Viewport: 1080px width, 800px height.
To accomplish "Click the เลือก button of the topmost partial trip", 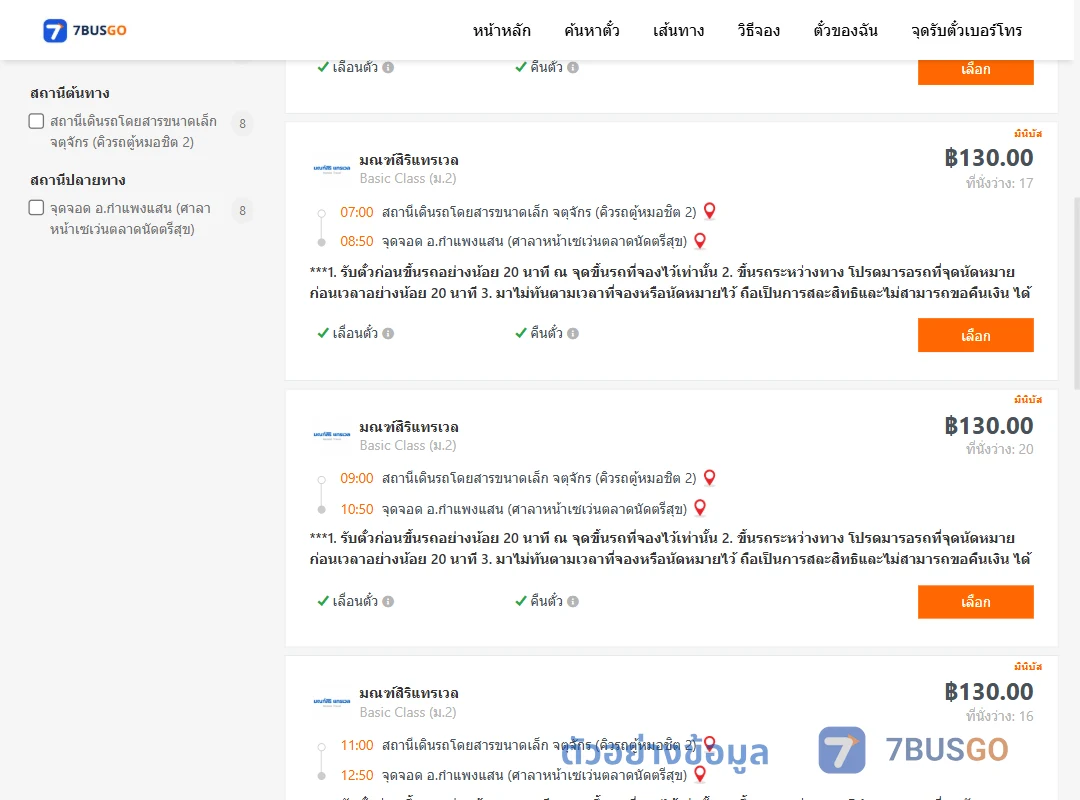I will coord(975,72).
